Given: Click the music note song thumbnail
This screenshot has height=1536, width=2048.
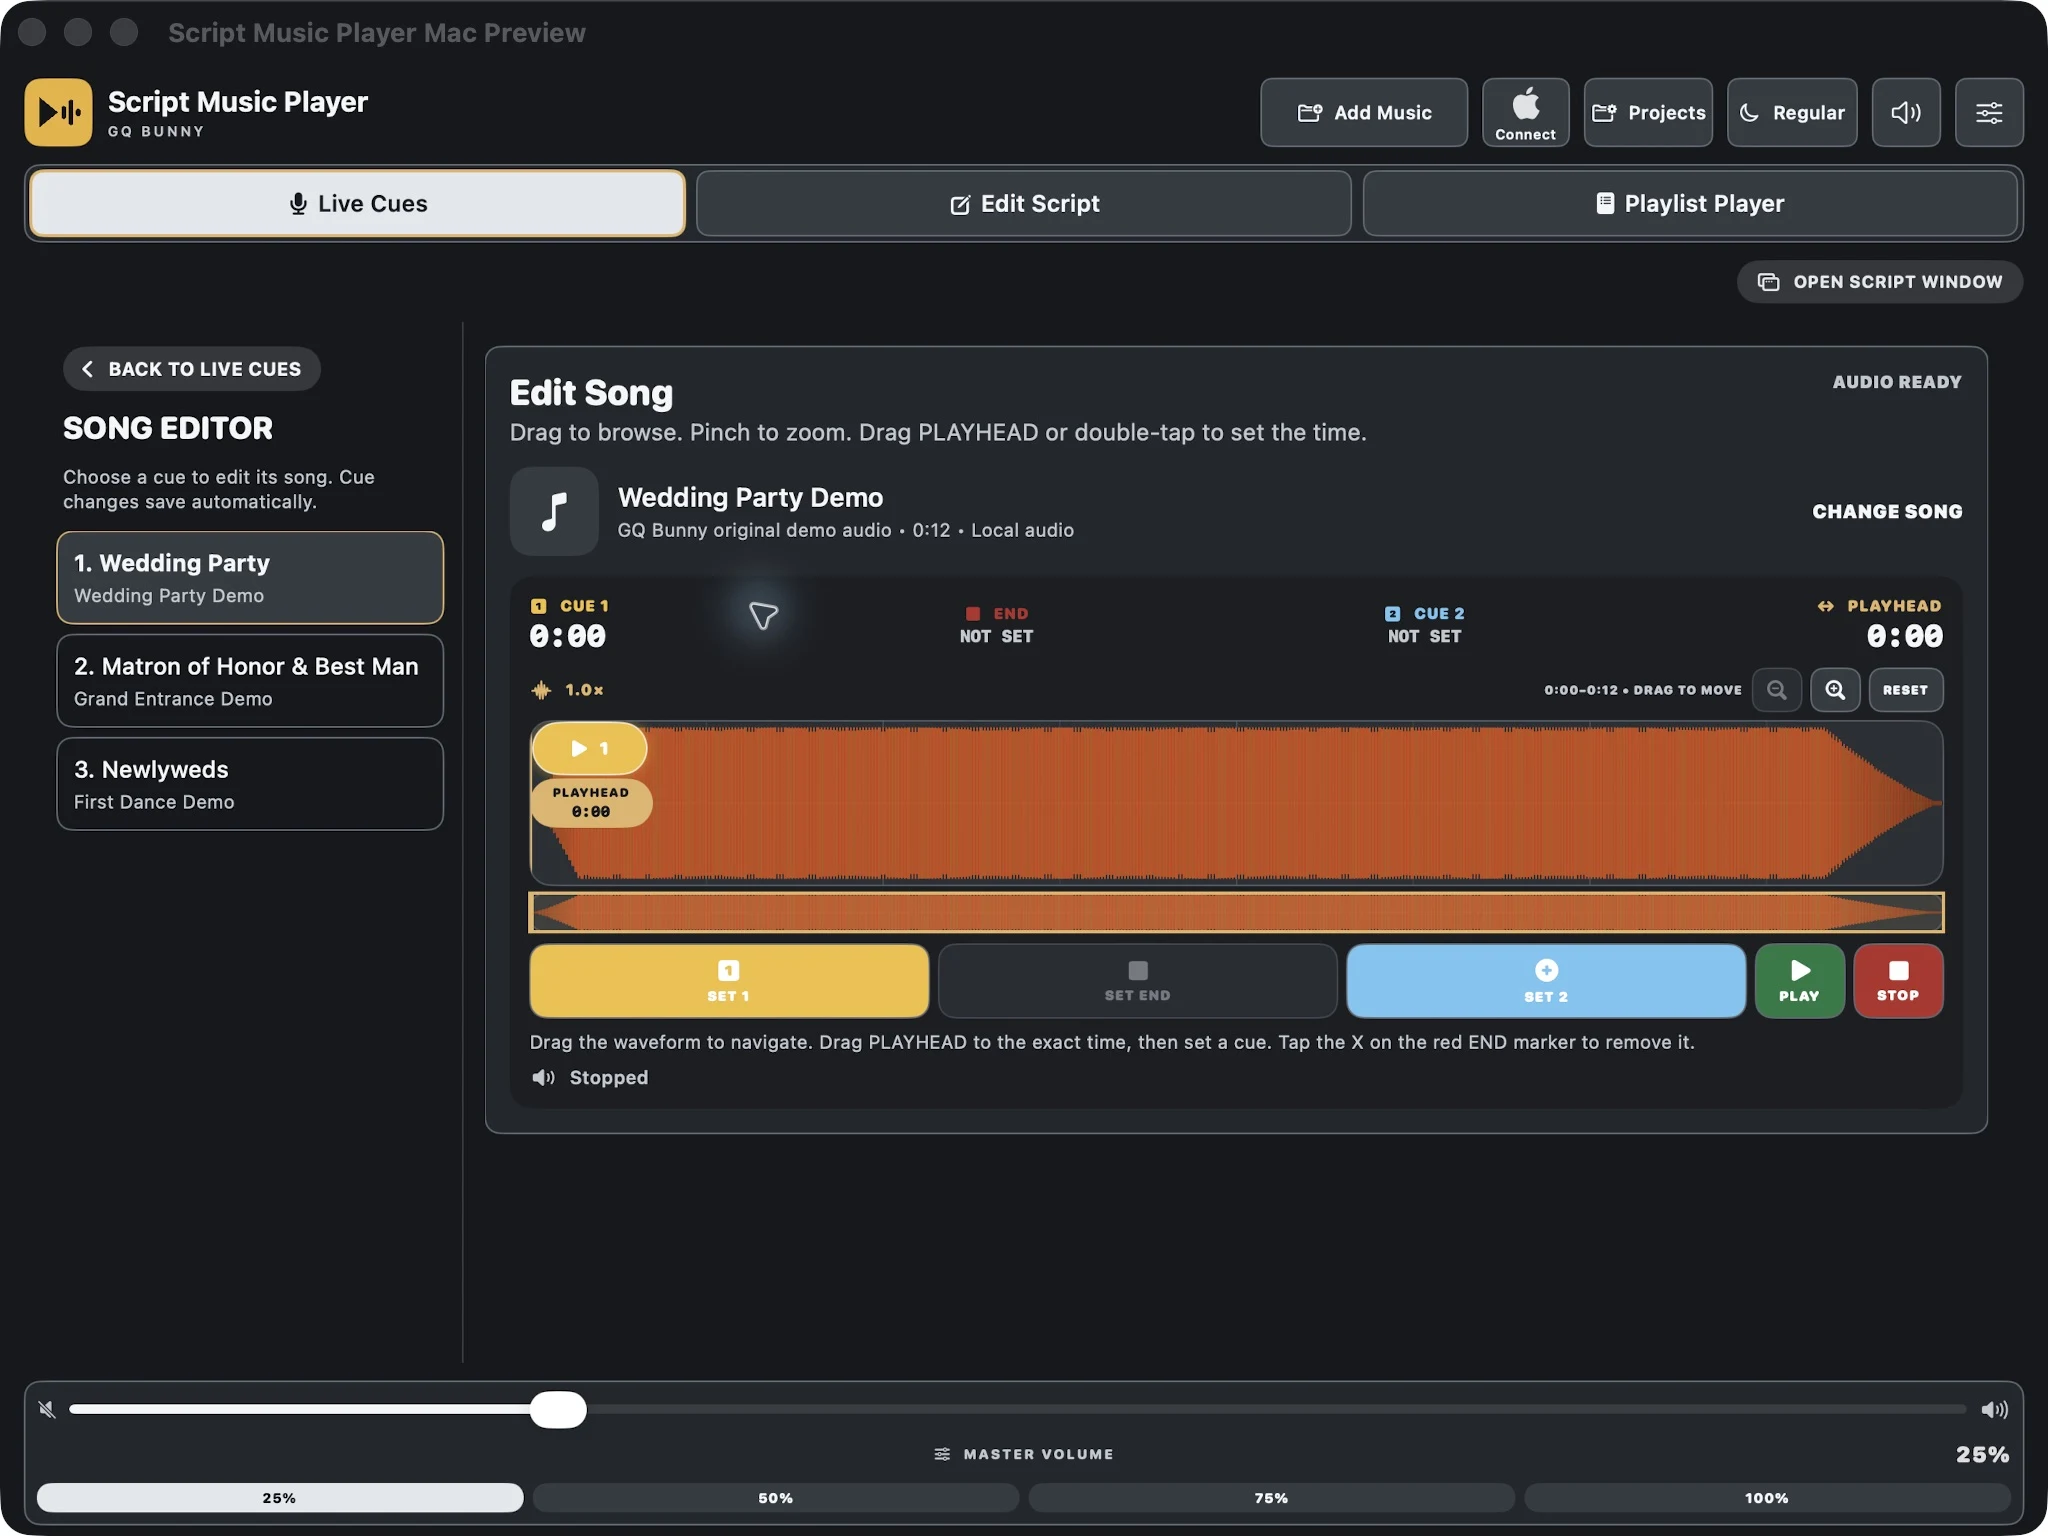Looking at the screenshot, I should click(554, 511).
